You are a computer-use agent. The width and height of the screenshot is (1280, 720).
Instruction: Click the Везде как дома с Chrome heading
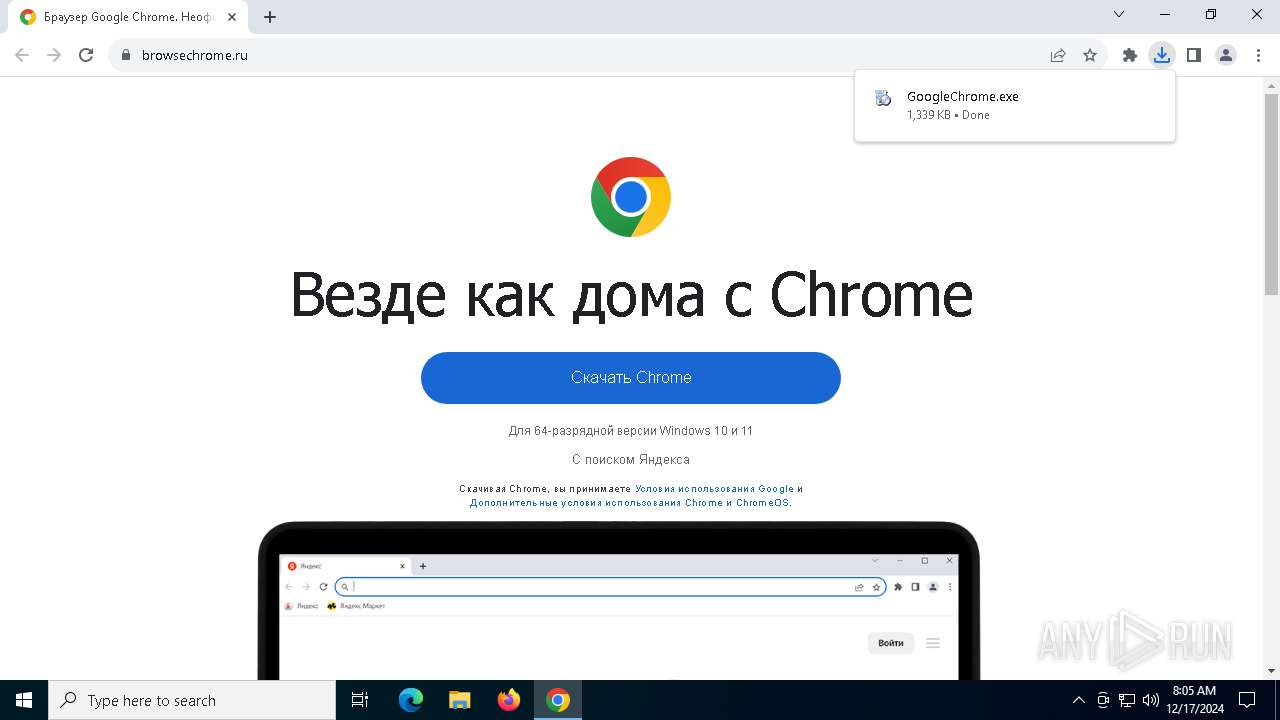click(631, 295)
